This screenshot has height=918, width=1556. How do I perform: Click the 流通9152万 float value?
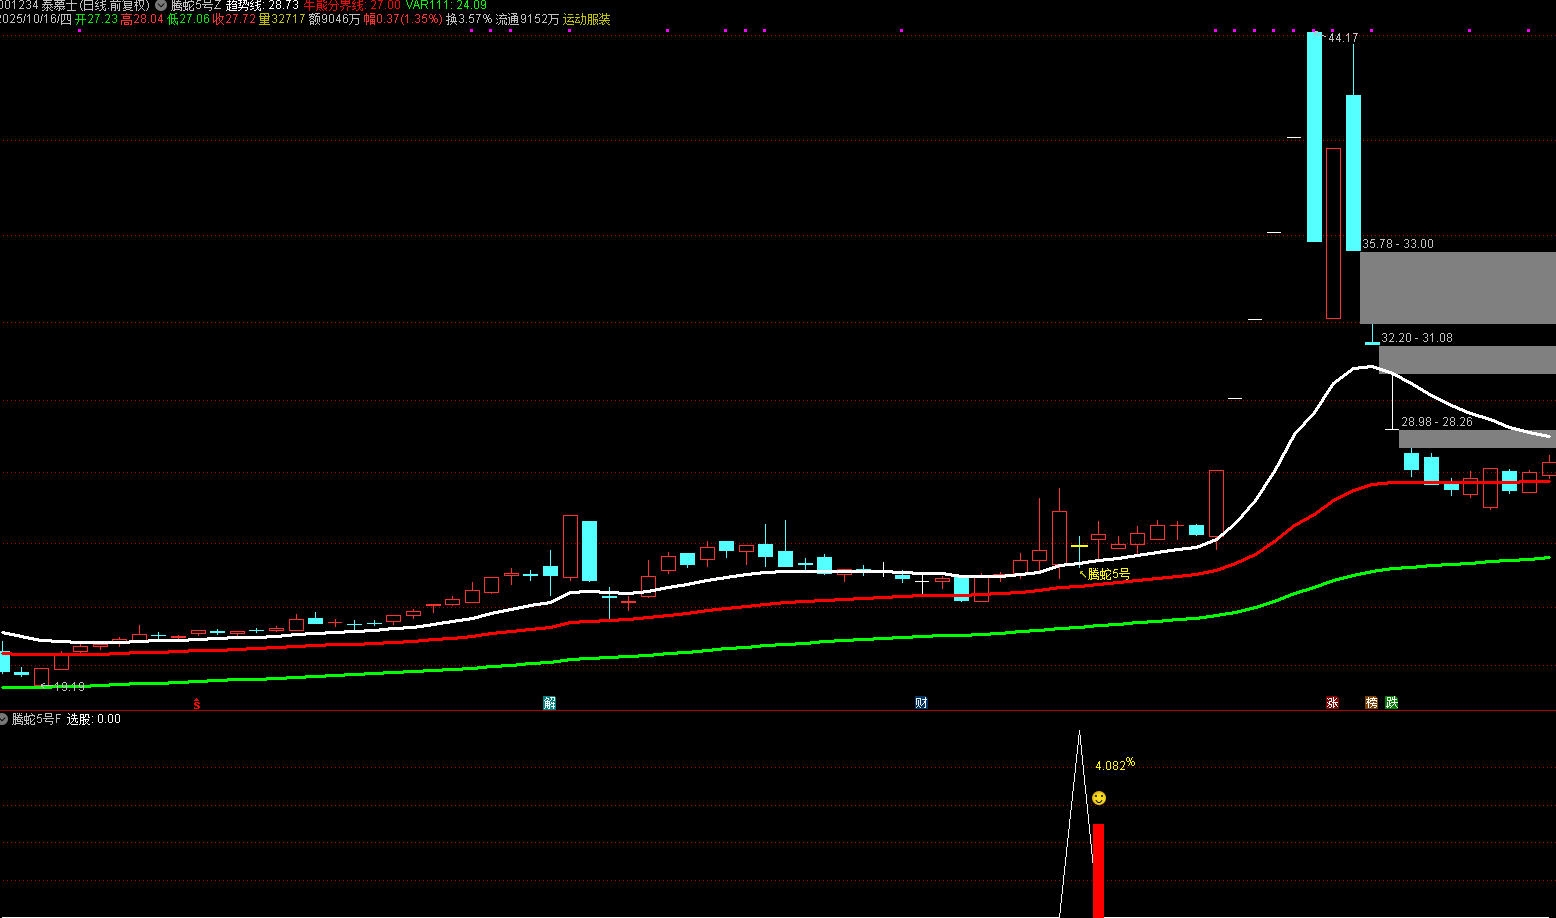click(x=528, y=19)
